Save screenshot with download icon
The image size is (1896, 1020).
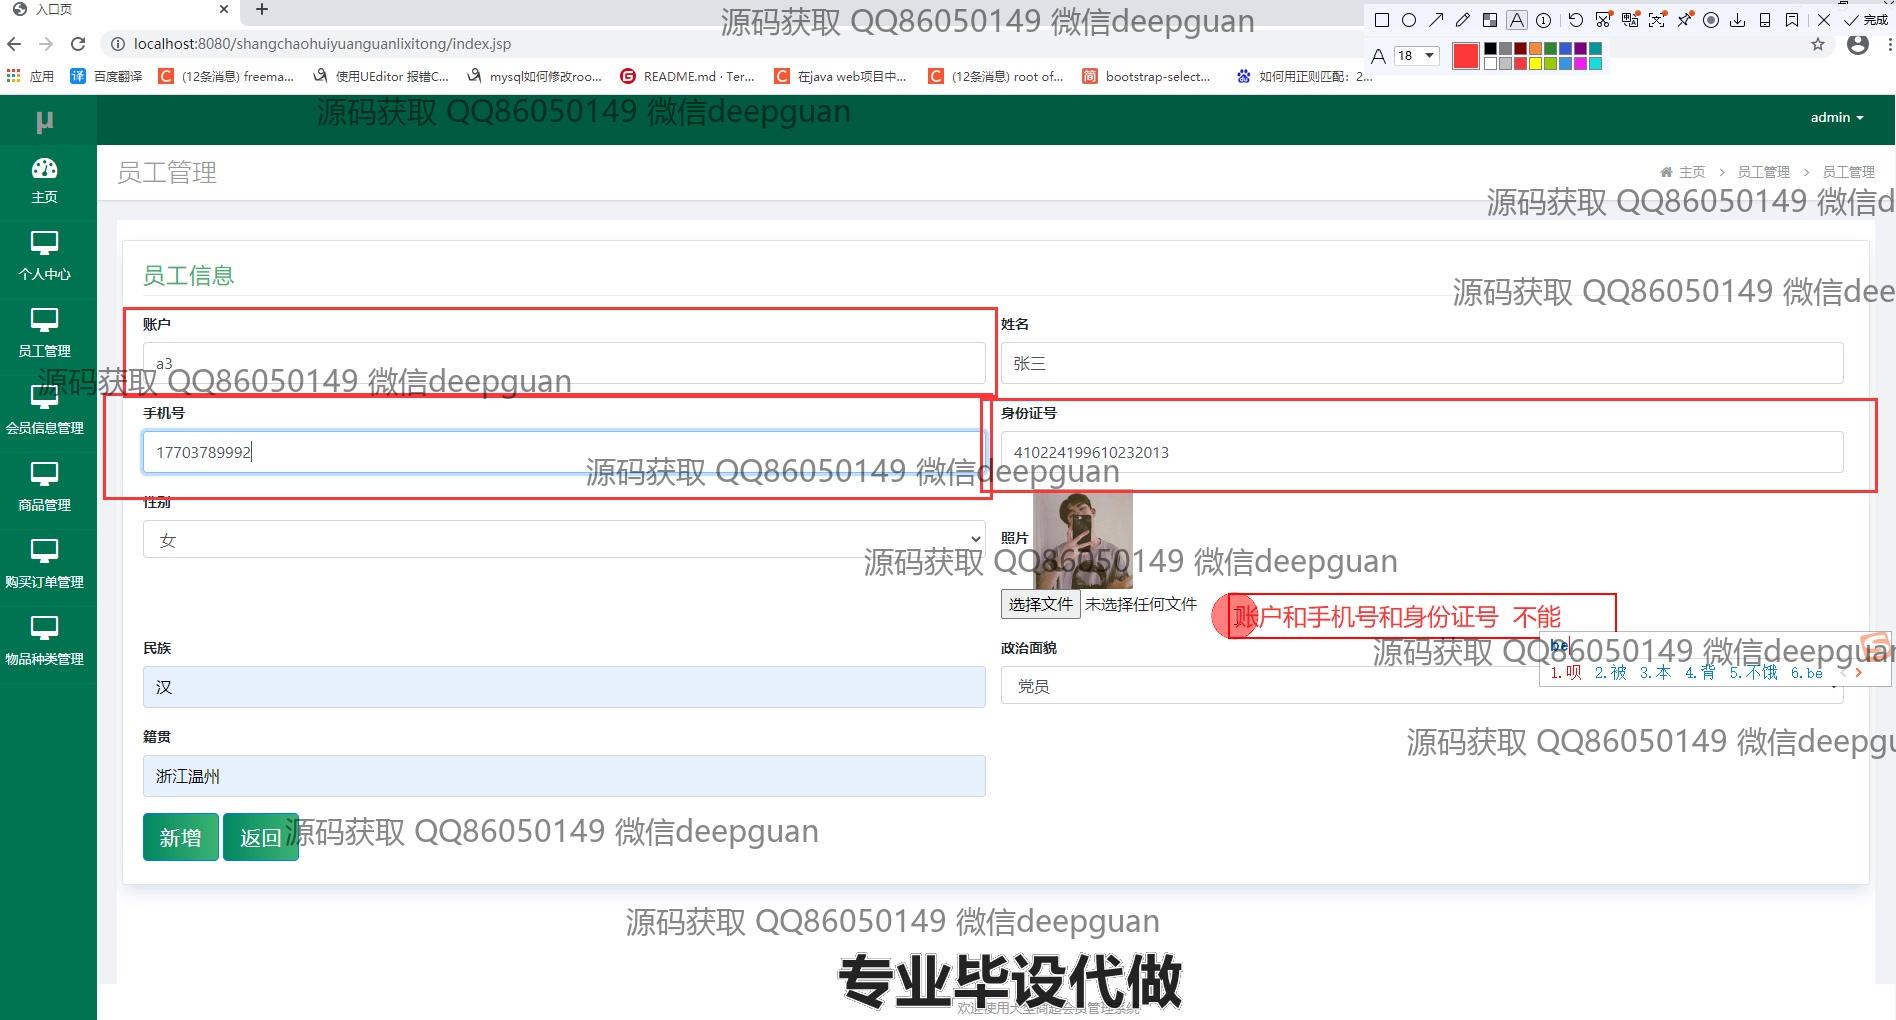(1738, 20)
